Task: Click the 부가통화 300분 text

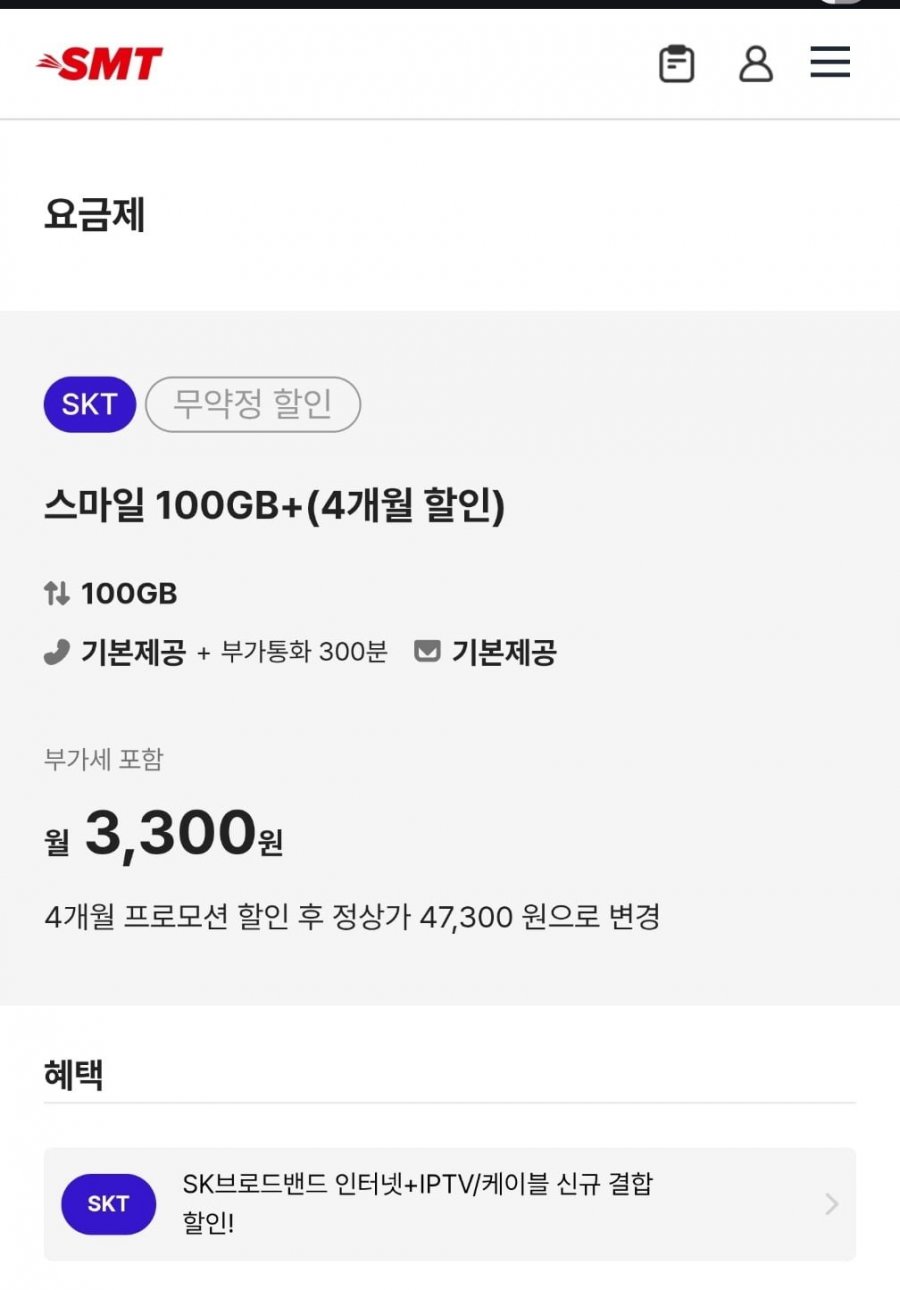Action: 303,653
